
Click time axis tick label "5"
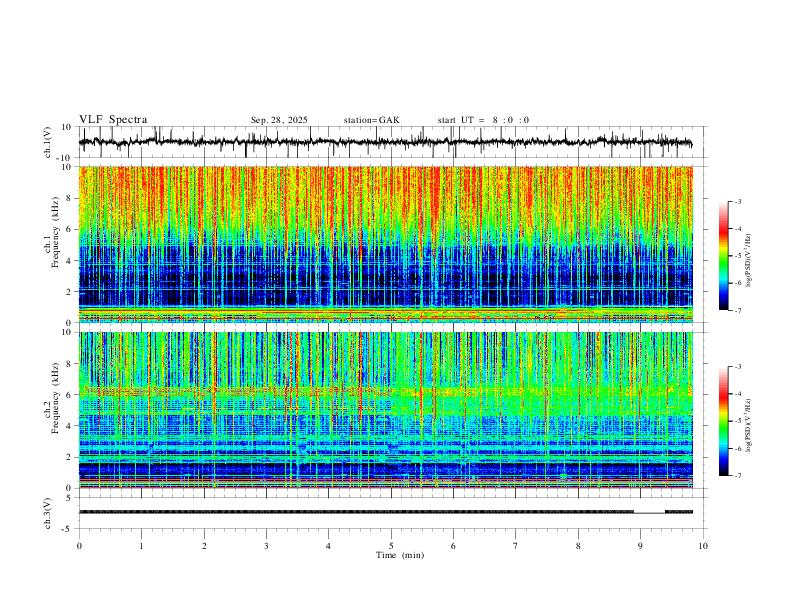pos(391,546)
